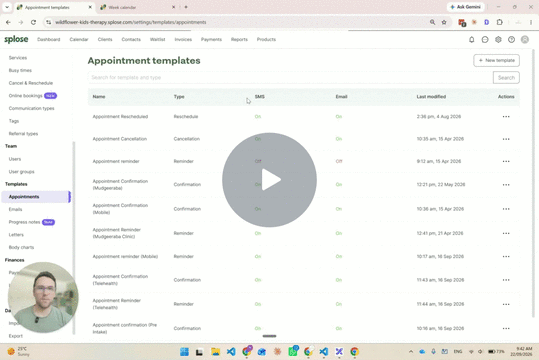This screenshot has height=360, width=539.
Task: Open a new browser tab with the plus icon
Action: point(186,7)
